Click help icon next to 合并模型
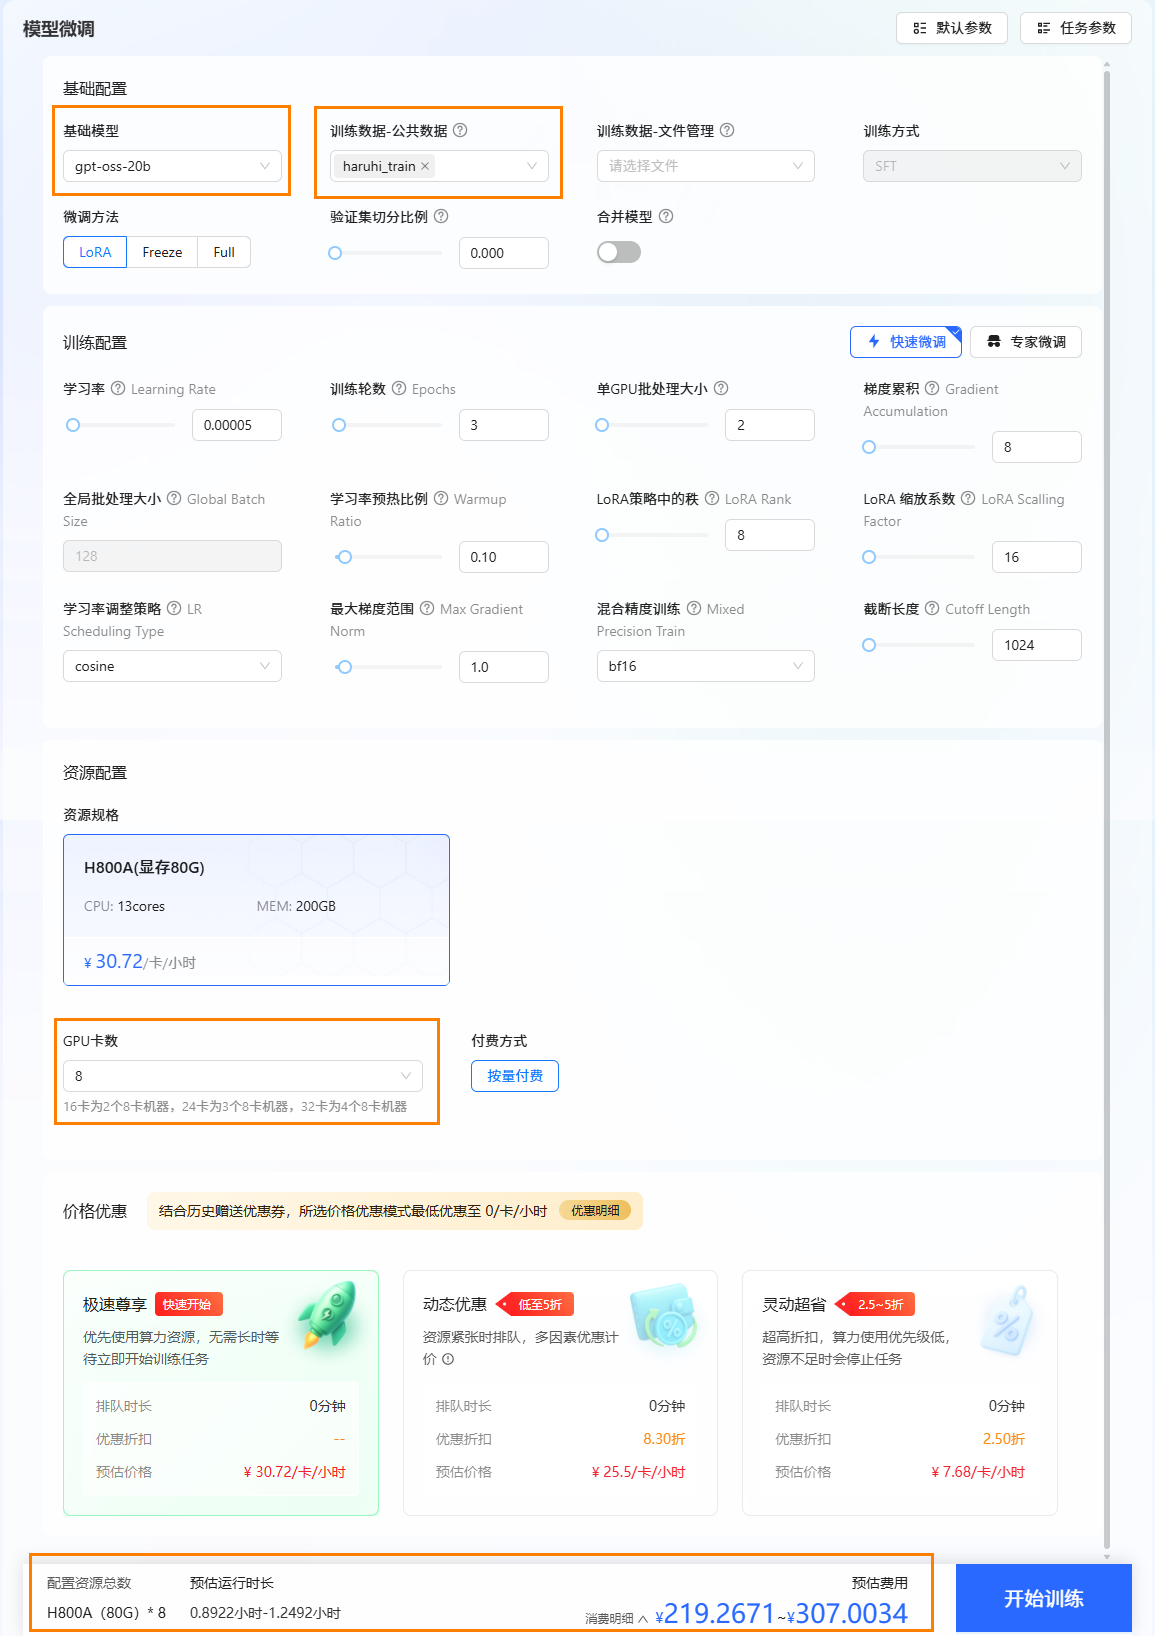This screenshot has height=1637, width=1155. (x=666, y=216)
